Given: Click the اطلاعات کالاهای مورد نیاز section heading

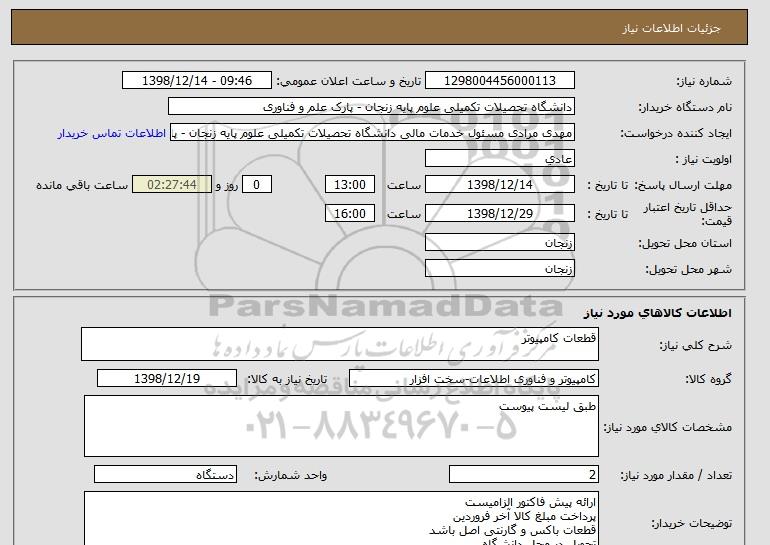Looking at the screenshot, I should (658, 313).
